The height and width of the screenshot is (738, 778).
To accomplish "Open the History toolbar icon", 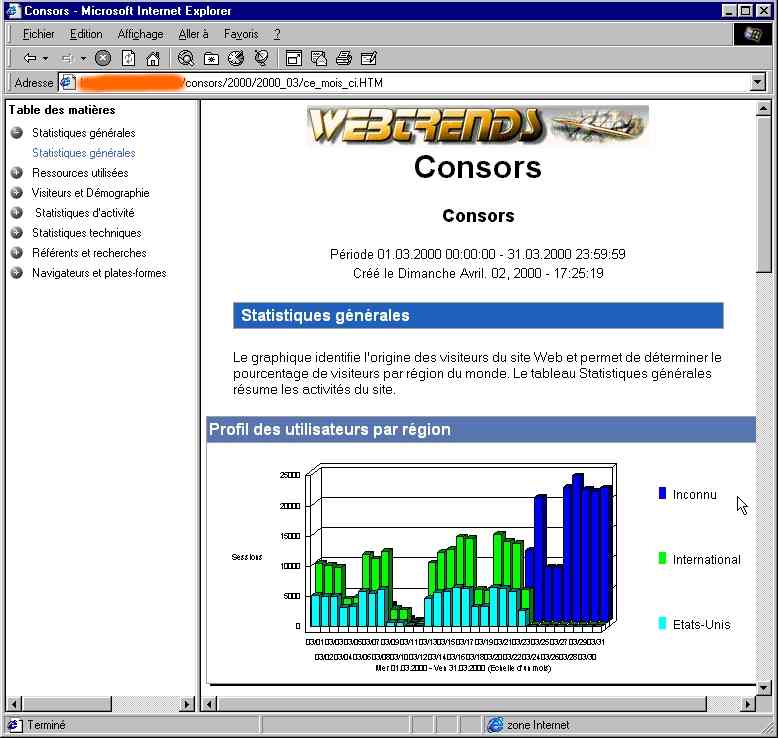I will click(236, 59).
